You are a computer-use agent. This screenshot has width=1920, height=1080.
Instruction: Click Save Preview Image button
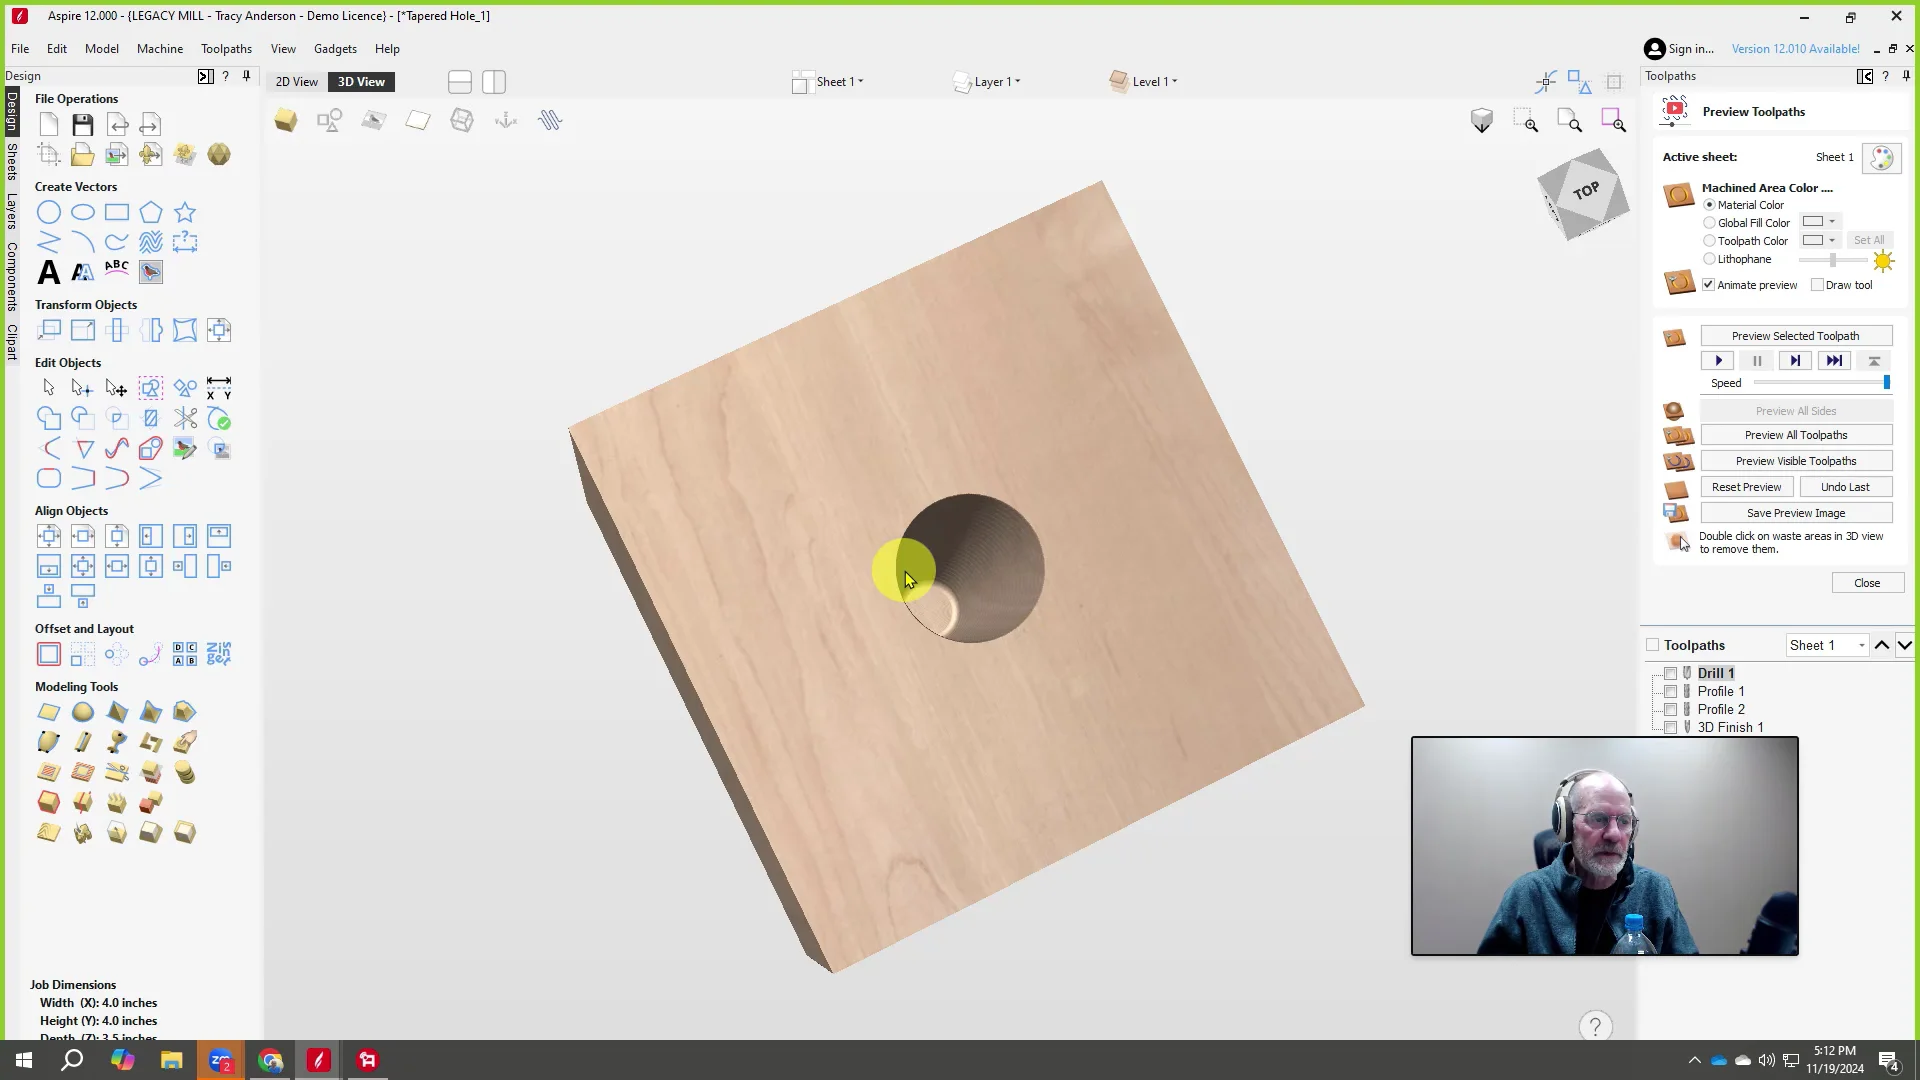pos(1796,513)
